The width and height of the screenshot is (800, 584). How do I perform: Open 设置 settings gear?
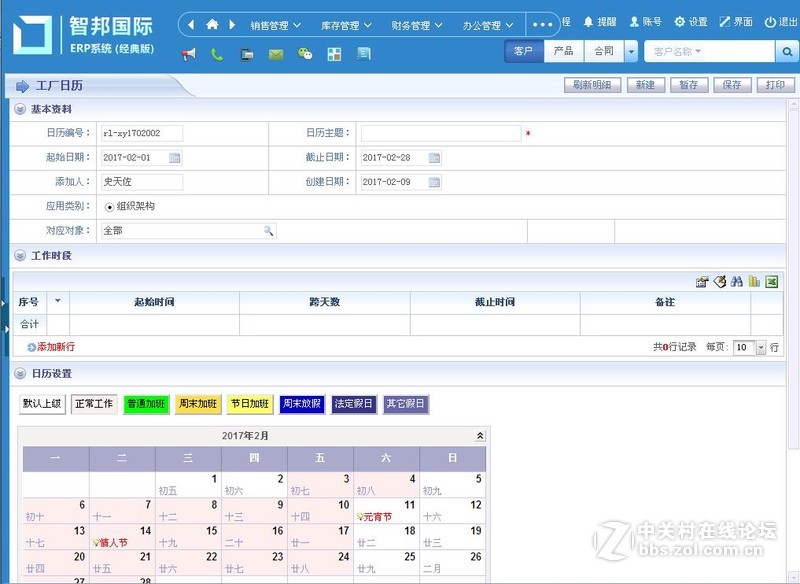click(x=691, y=22)
